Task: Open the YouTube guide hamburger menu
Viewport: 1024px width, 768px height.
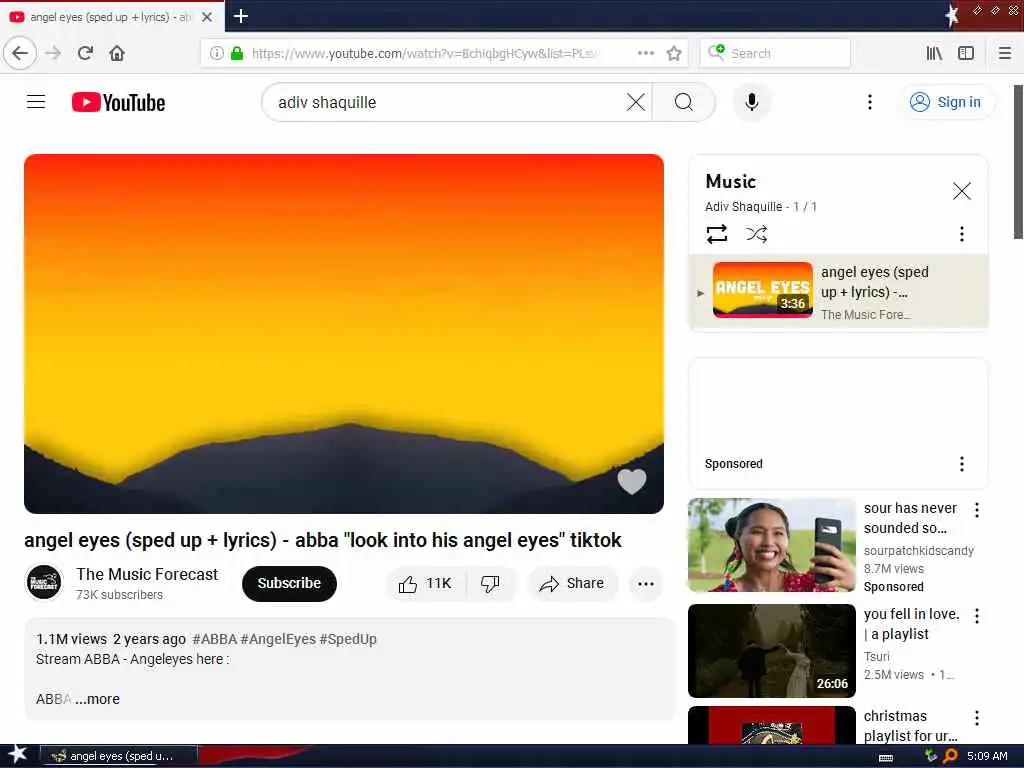Action: [x=36, y=102]
